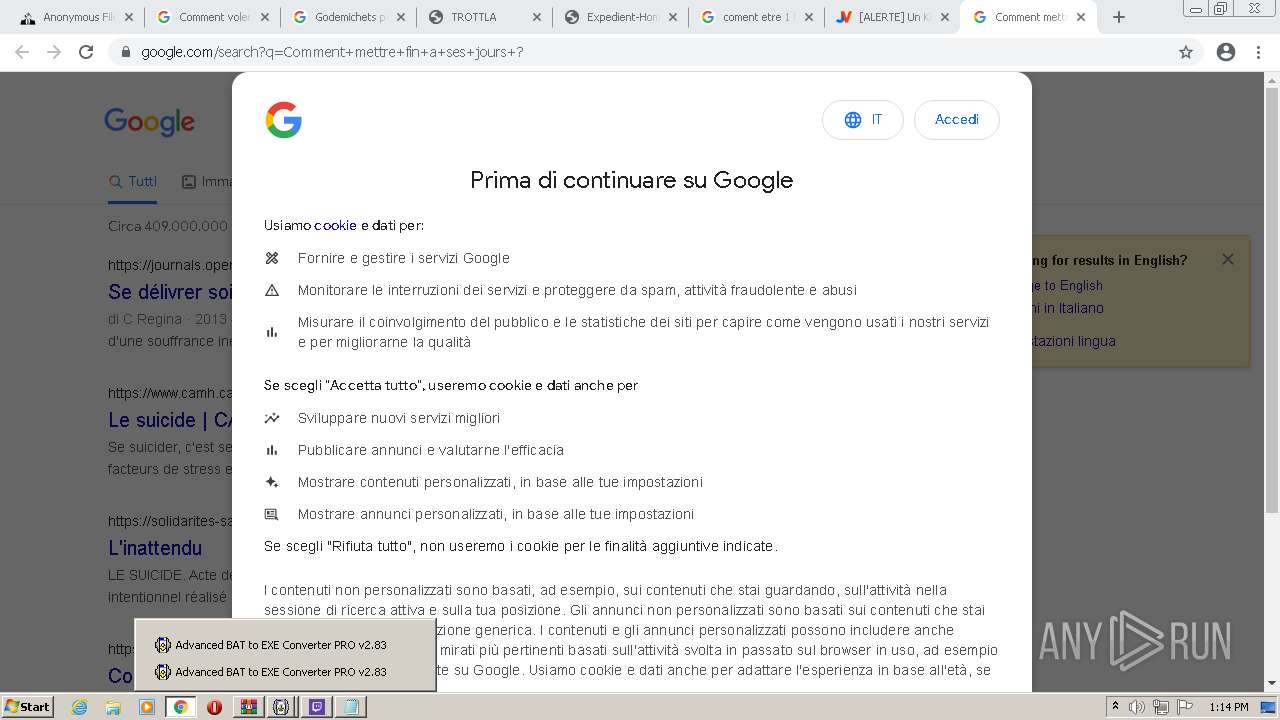Screen dimensions: 1280x720
Task: Open the Chrome three-dot menu
Action: click(x=1258, y=52)
